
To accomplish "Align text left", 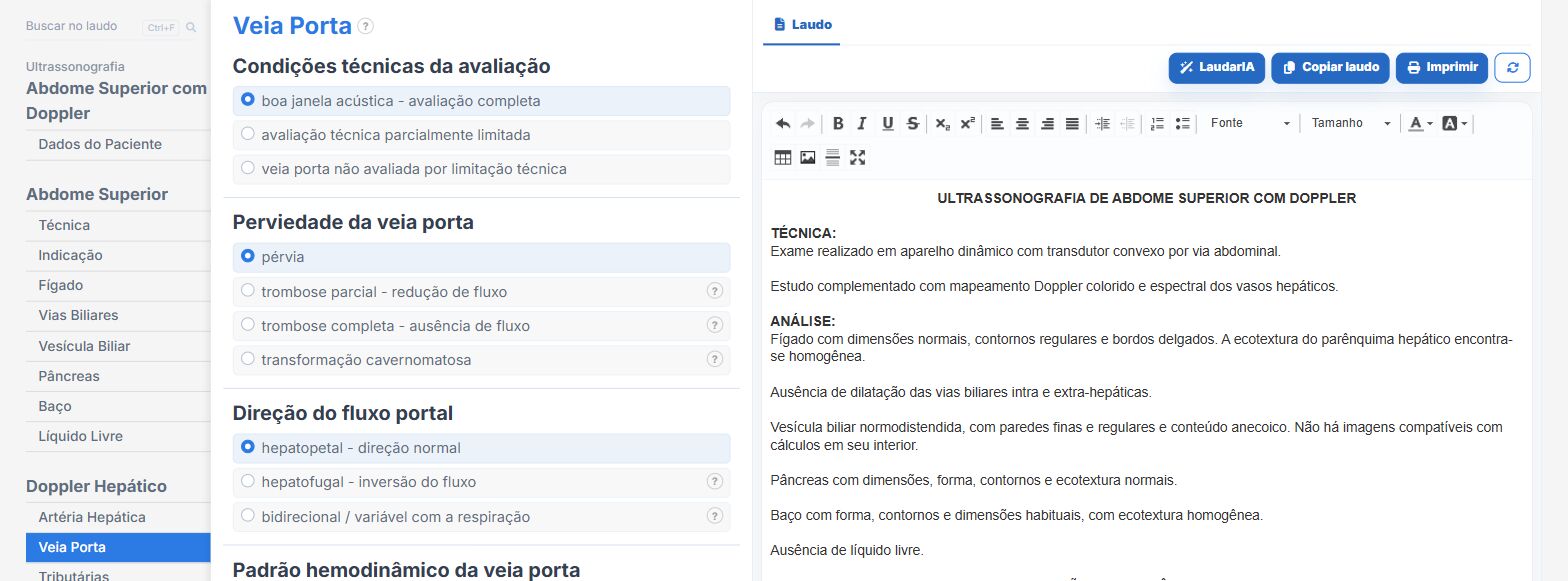I will [997, 123].
